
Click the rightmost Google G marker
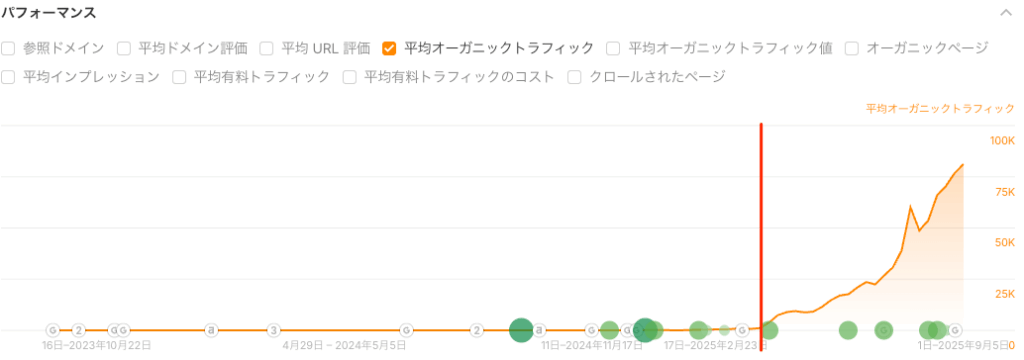[955, 330]
